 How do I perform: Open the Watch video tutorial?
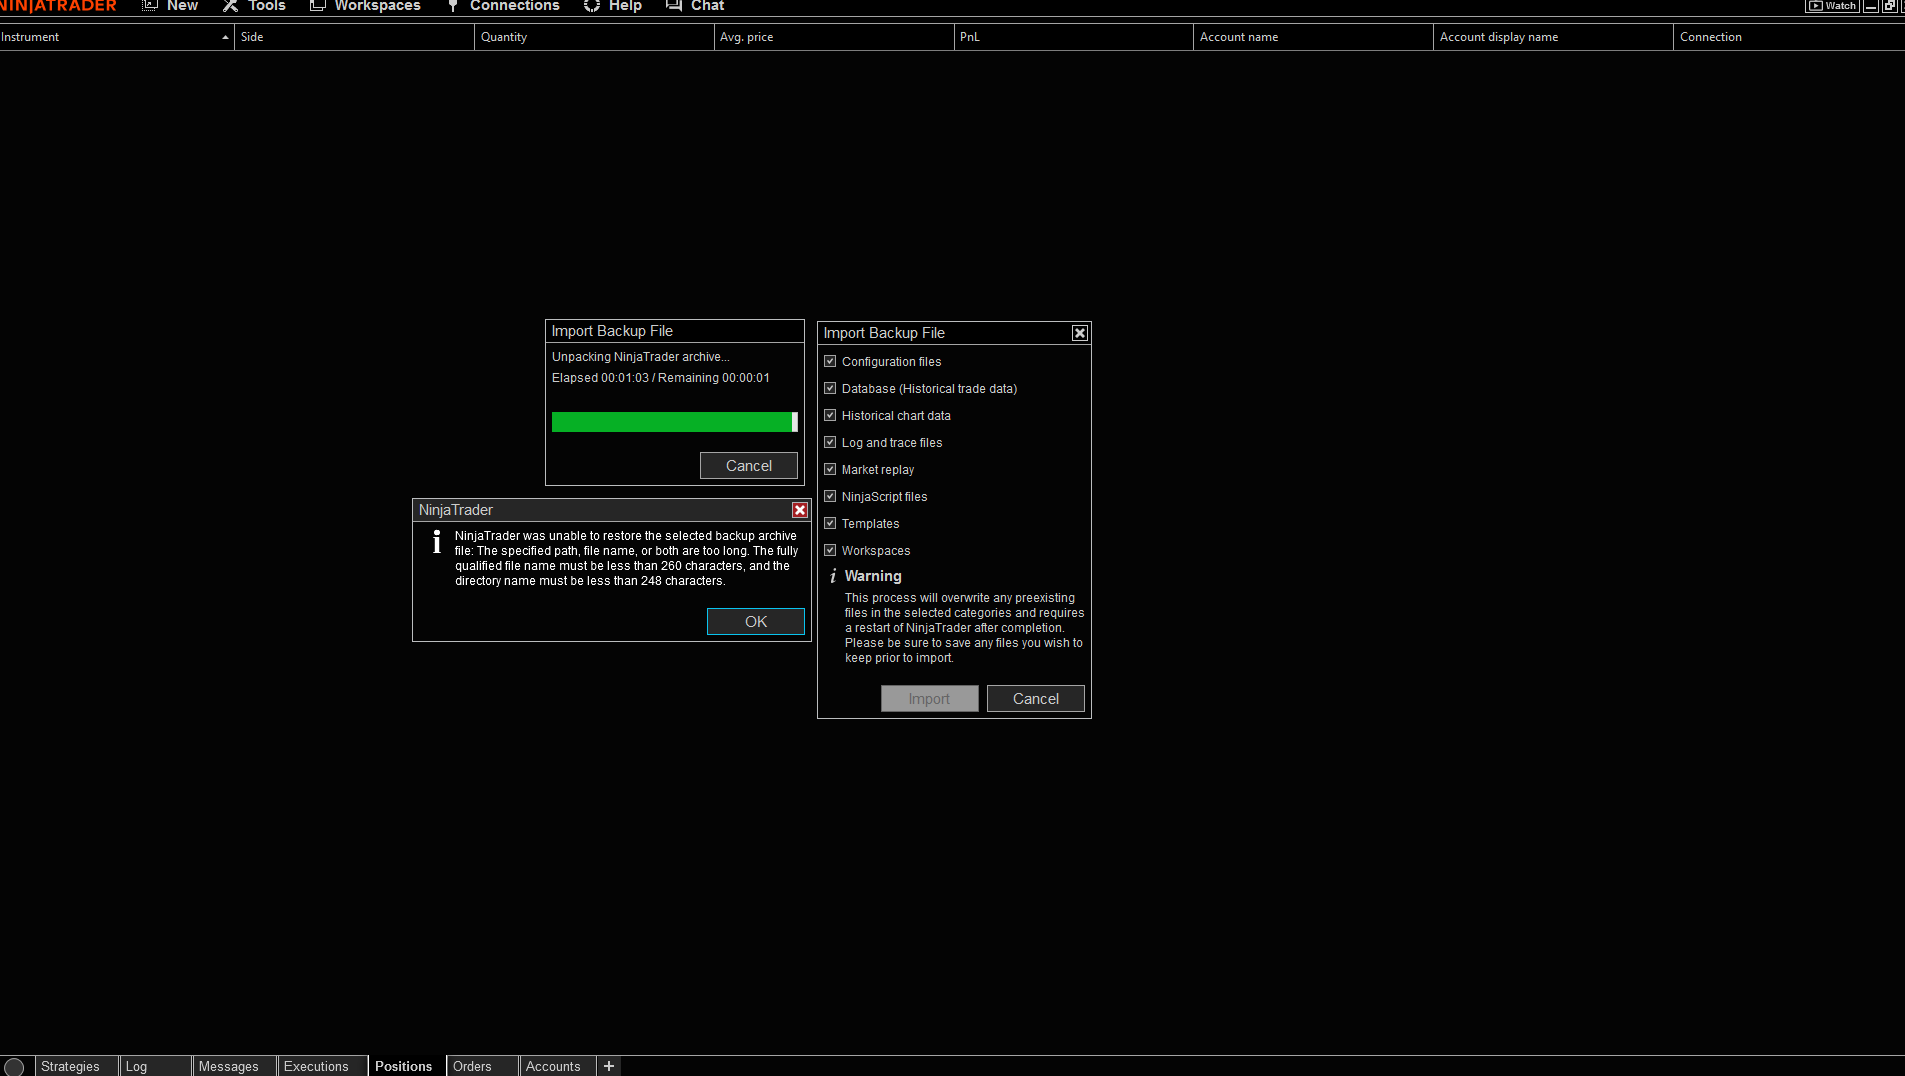(1831, 6)
